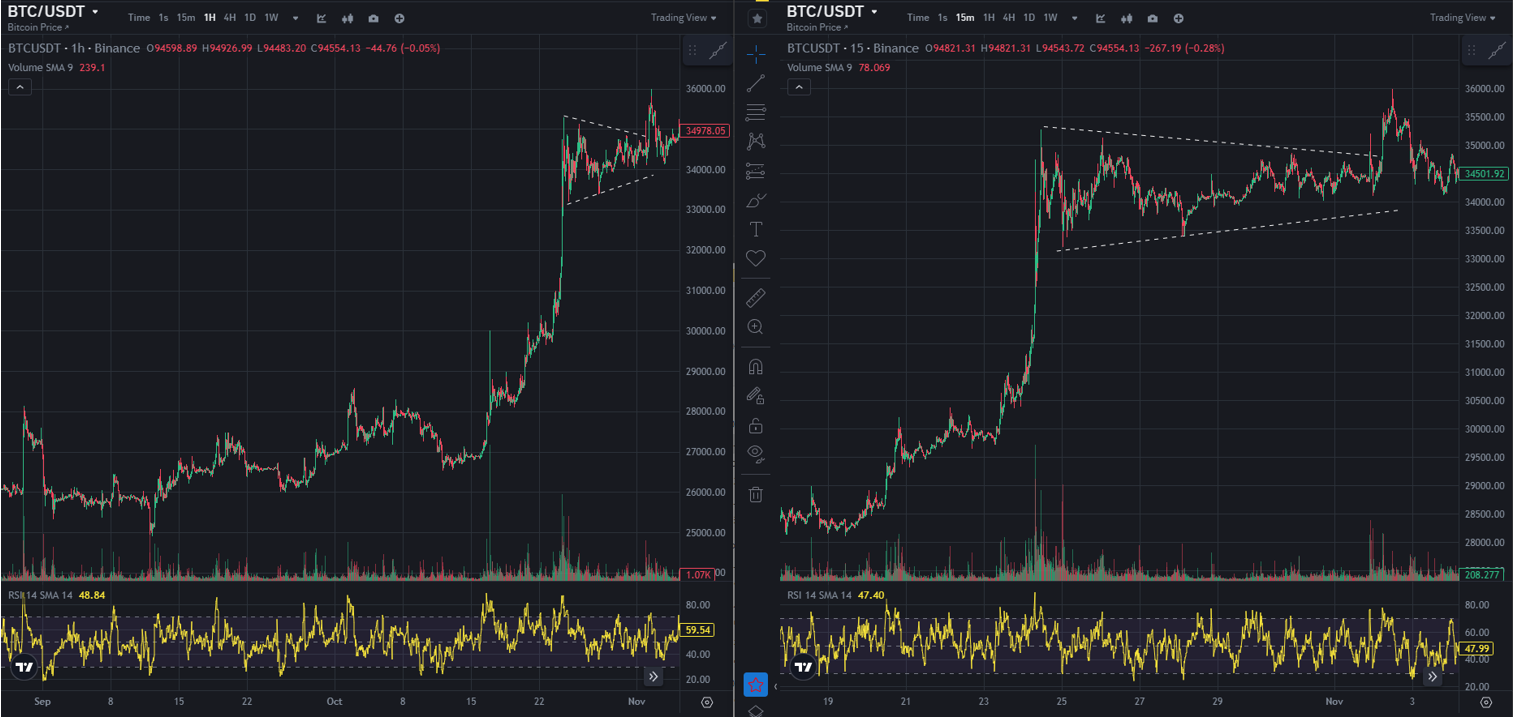This screenshot has width=1514, height=719.
Task: Open left chart settings gear at bottom
Action: (x=707, y=703)
